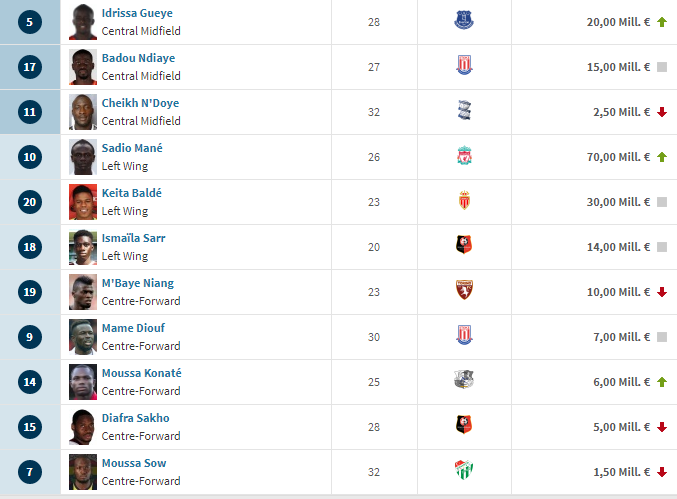
Task: Click the Amiens club crest icon
Action: point(464,380)
